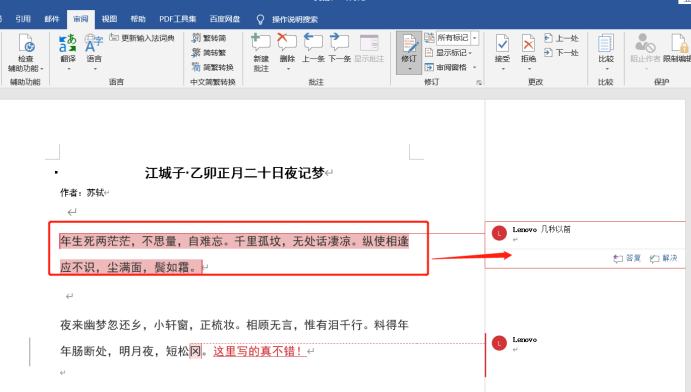Convert text with 繁转简
The height and width of the screenshot is (392, 691).
coord(209,38)
